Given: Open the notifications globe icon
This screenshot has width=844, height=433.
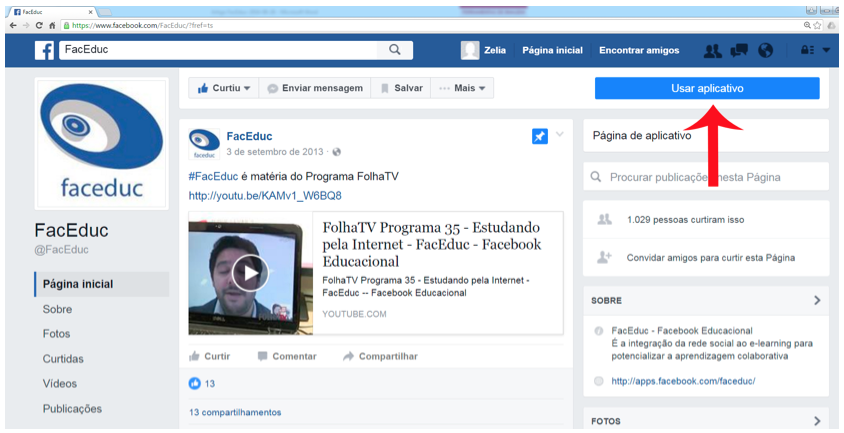Looking at the screenshot, I should click(765, 51).
